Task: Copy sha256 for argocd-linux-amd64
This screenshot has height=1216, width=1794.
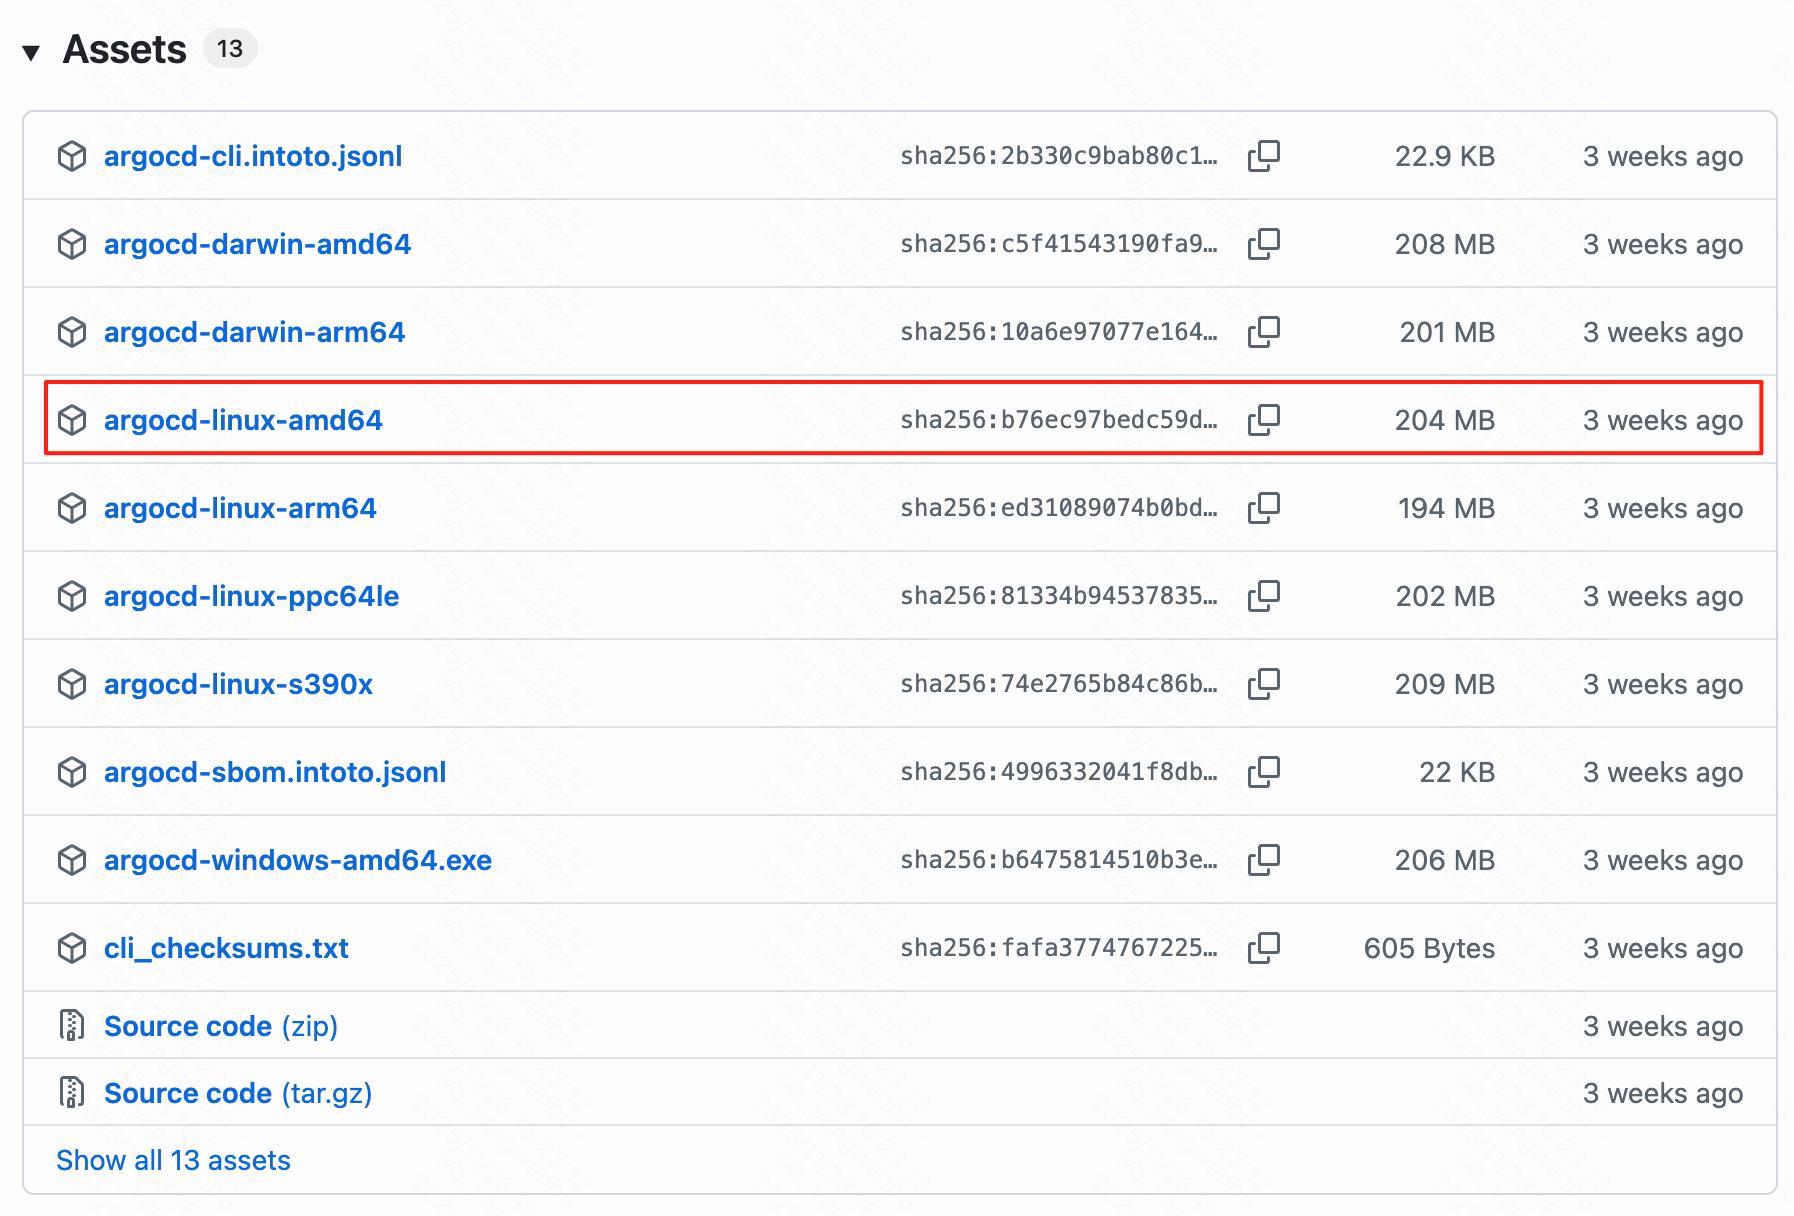Action: click(1263, 420)
